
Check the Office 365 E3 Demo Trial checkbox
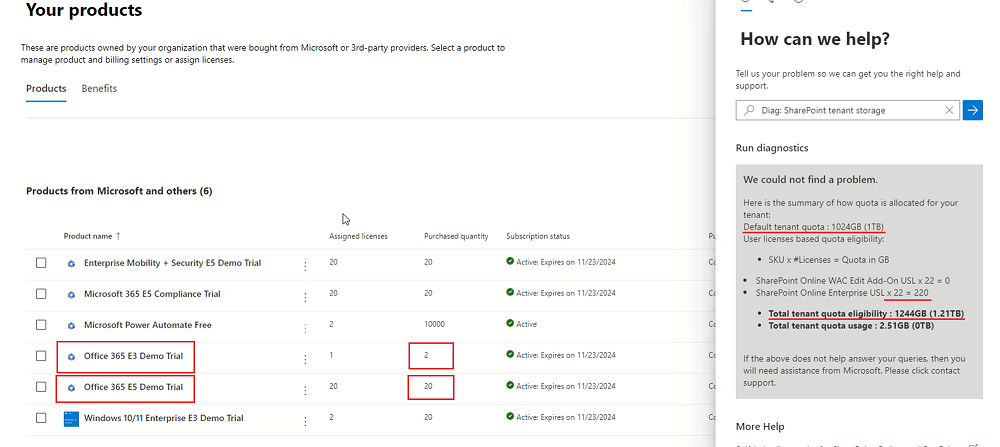pyautogui.click(x=41, y=356)
